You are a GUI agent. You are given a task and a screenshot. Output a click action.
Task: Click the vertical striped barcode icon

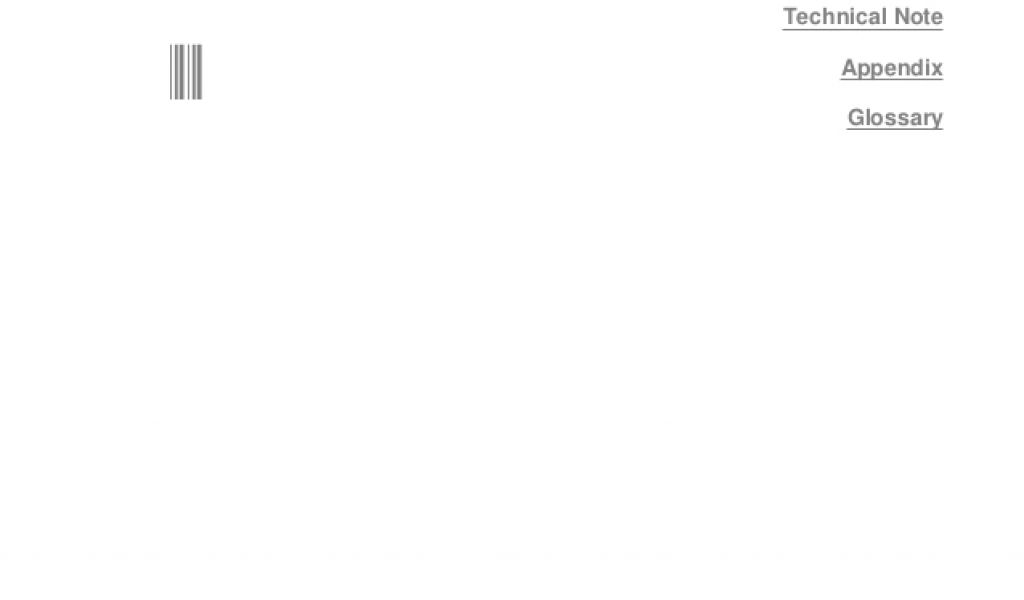pyautogui.click(x=186, y=72)
